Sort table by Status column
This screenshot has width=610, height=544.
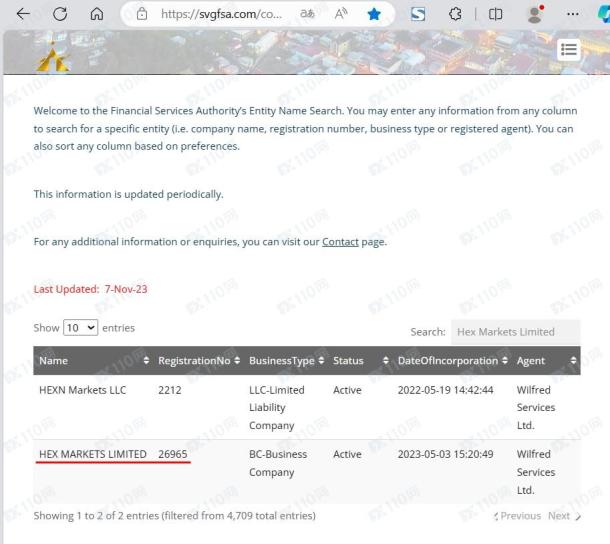click(360, 361)
